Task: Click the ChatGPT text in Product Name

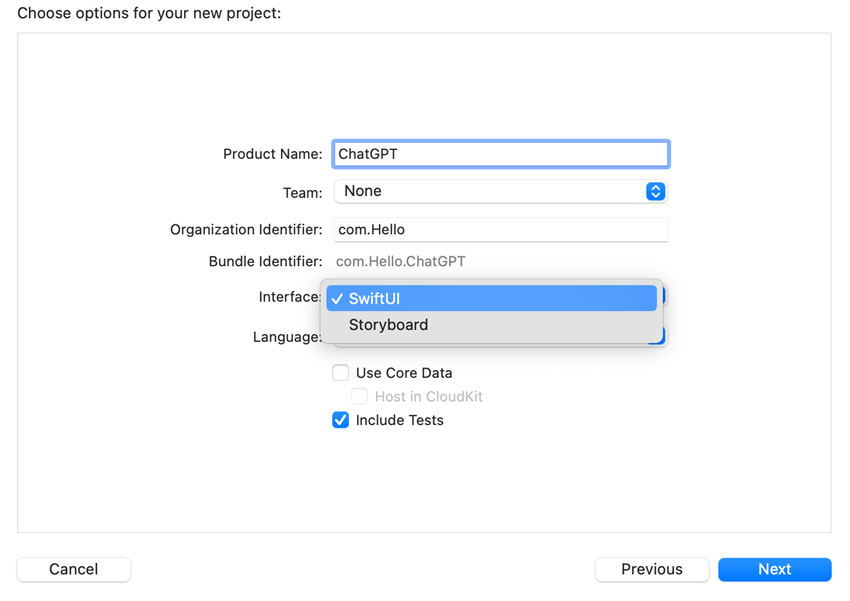Action: 367,154
